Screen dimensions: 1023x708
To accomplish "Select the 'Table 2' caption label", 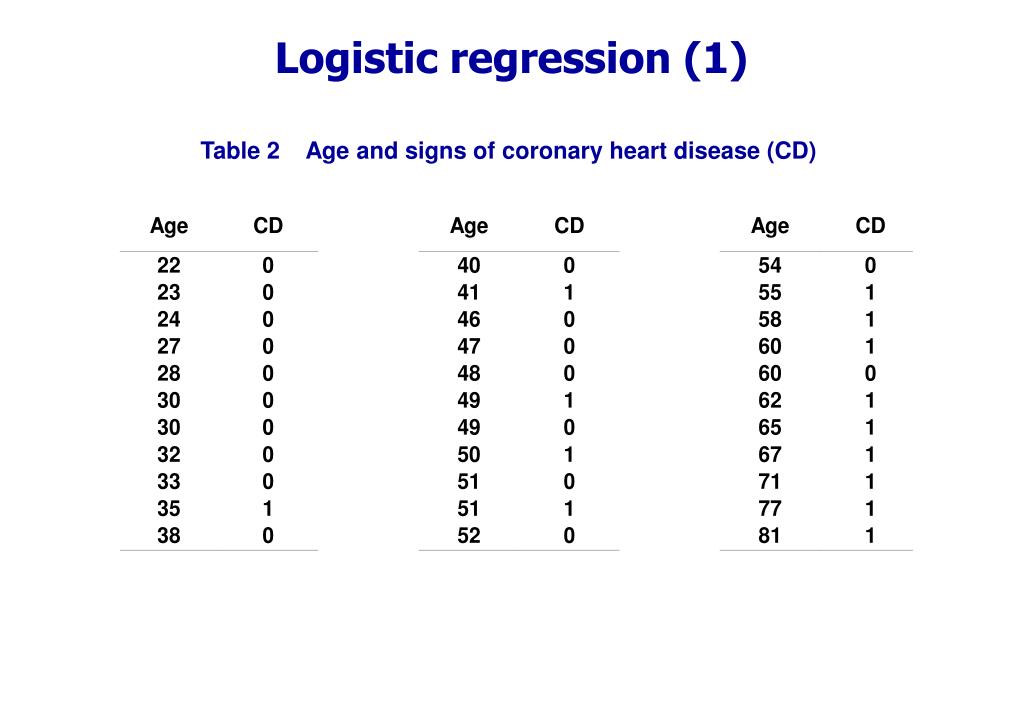I will click(239, 151).
